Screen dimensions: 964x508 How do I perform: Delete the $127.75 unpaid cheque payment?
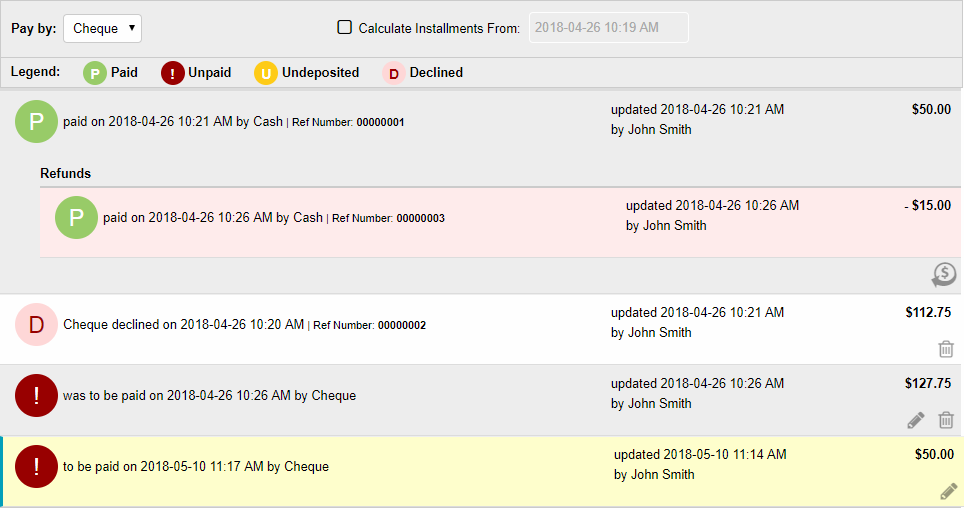(x=946, y=420)
